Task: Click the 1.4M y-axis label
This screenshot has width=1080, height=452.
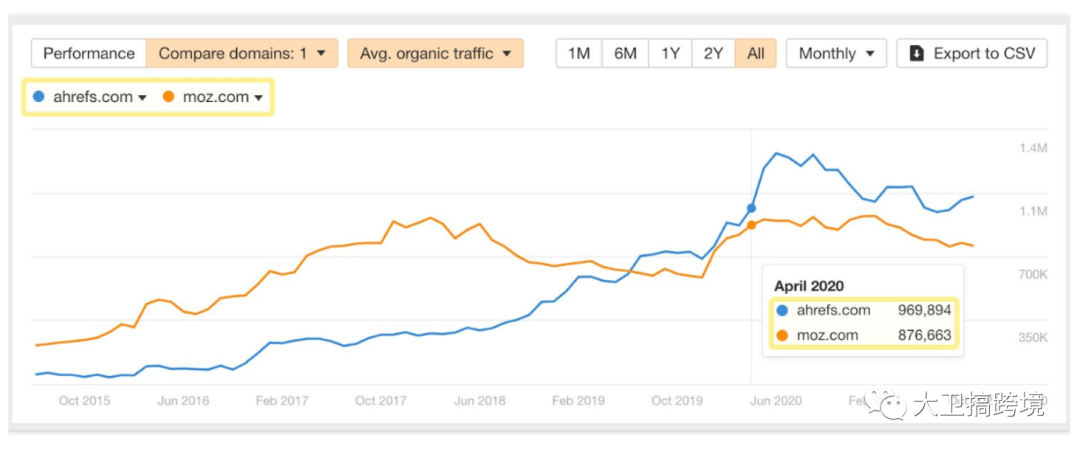Action: pyautogui.click(x=1032, y=148)
